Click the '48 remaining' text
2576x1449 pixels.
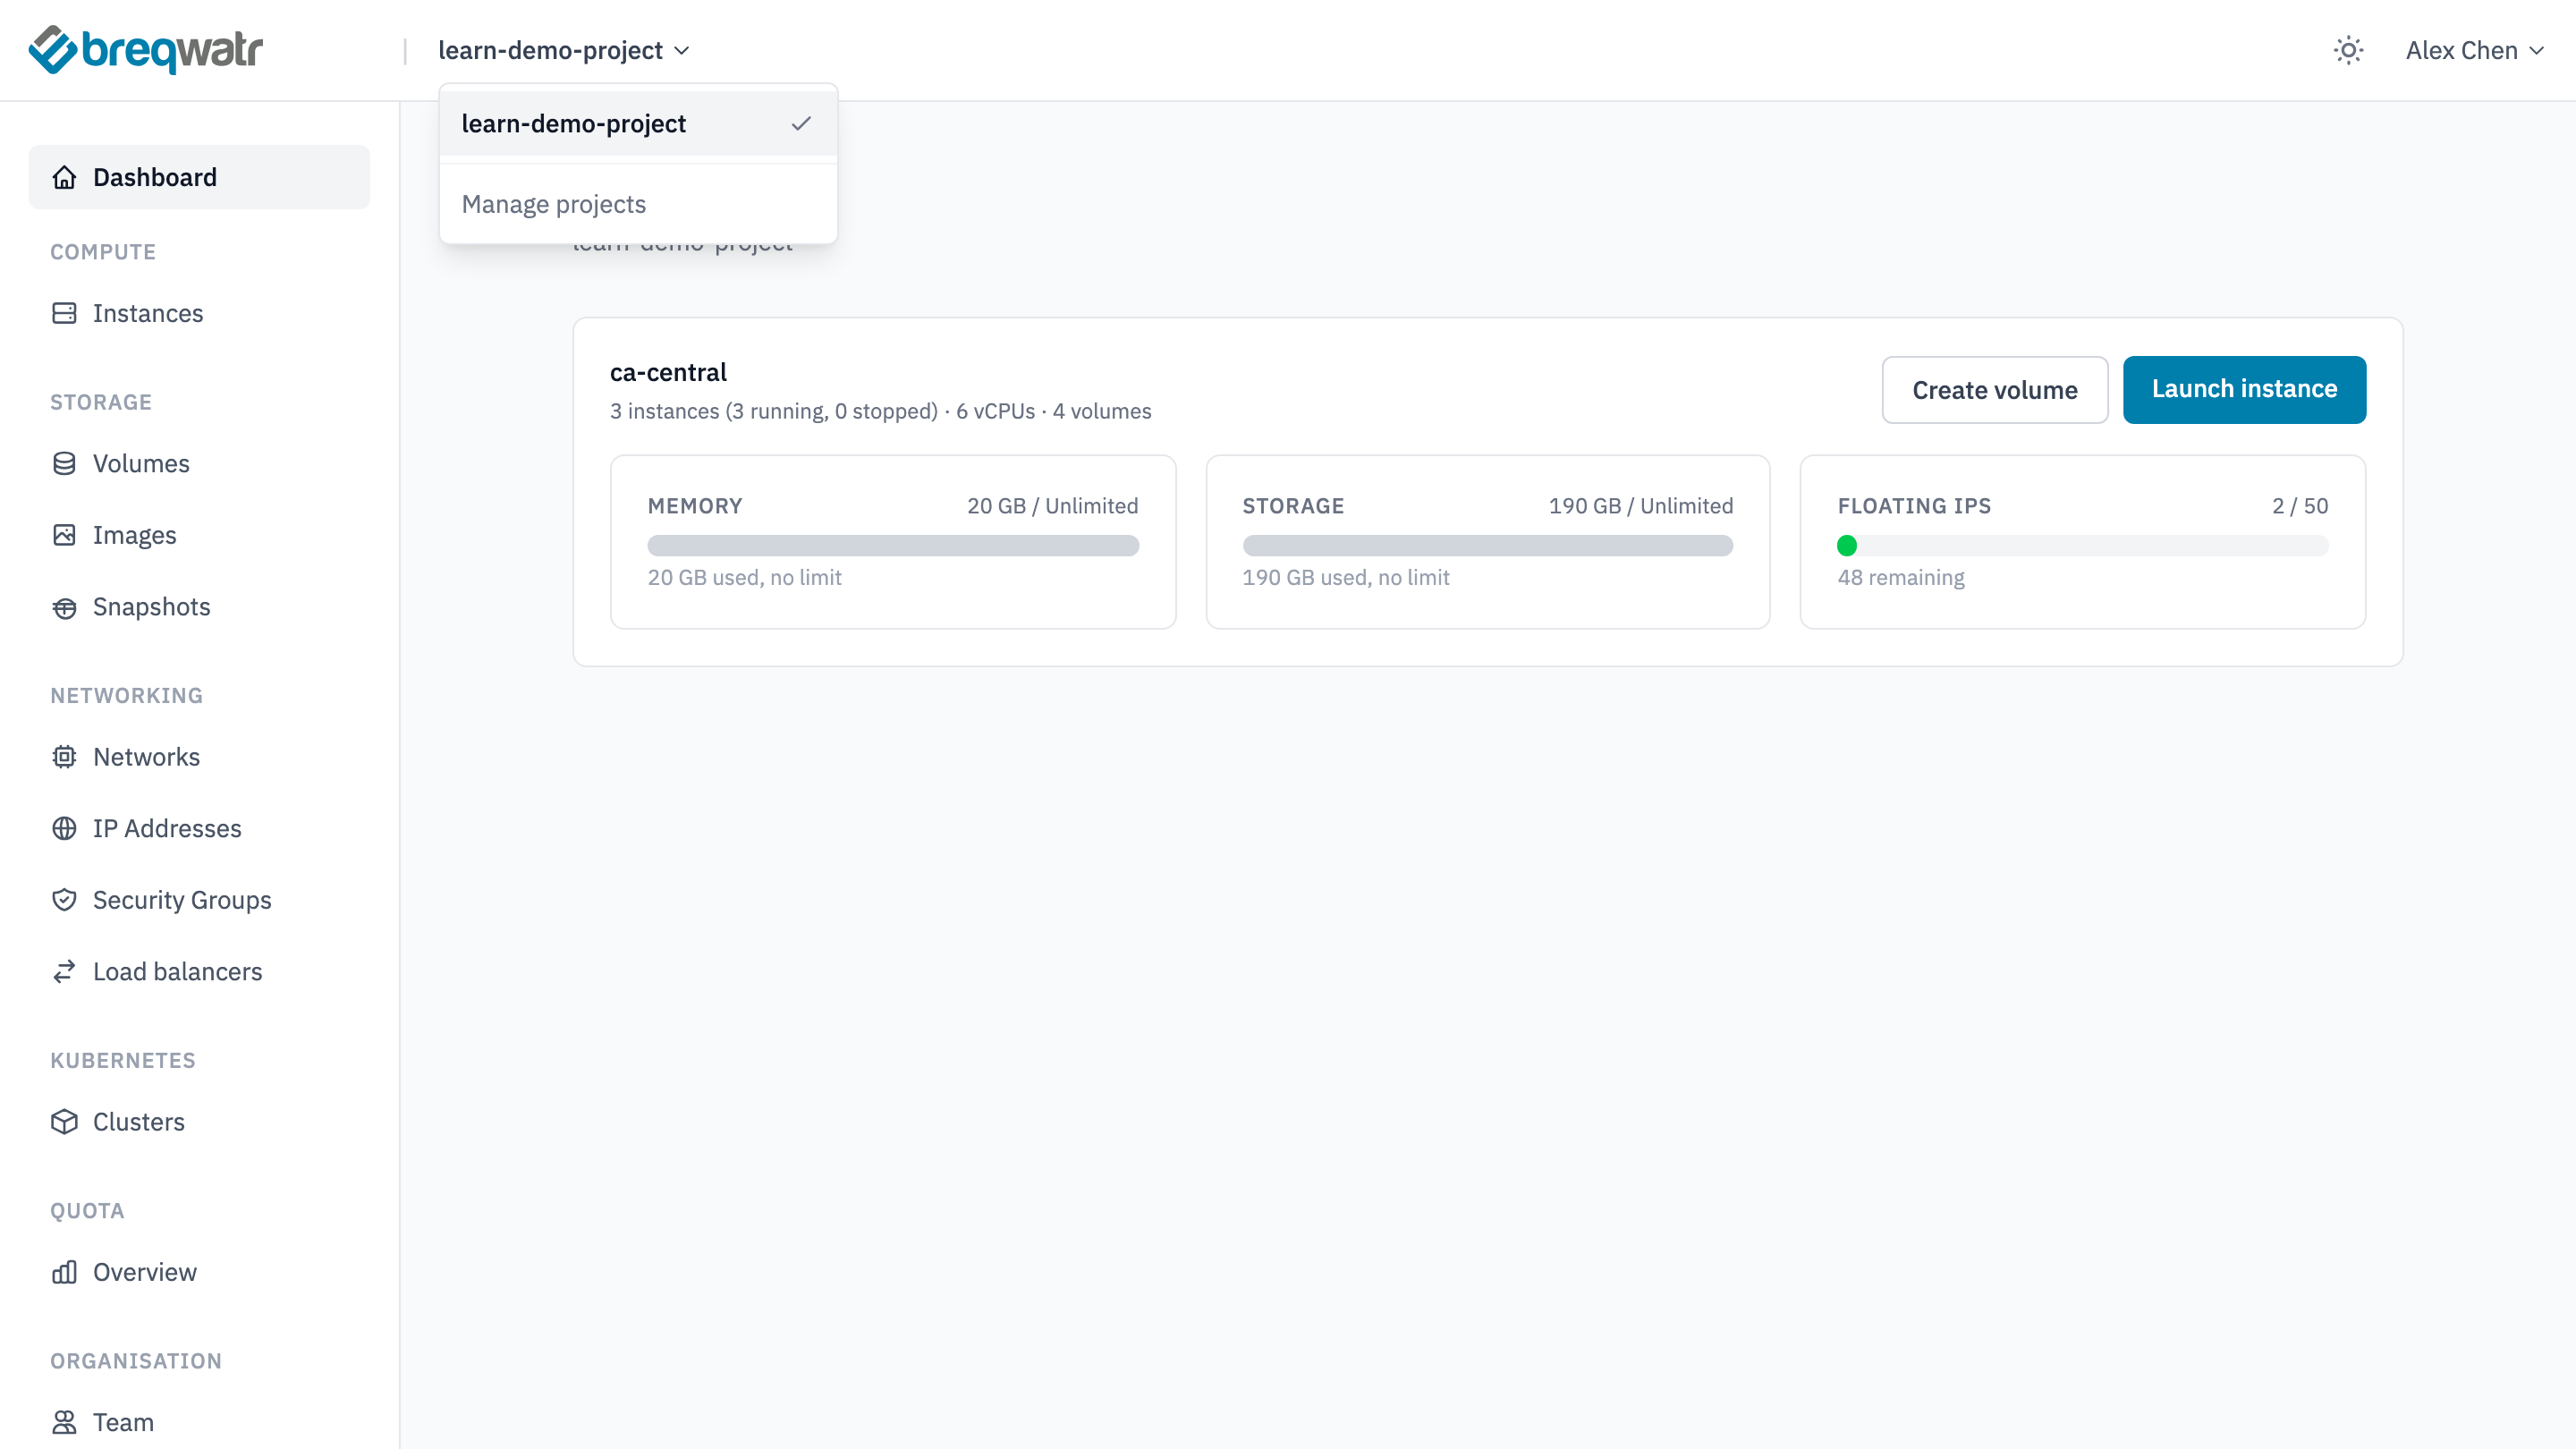(1900, 578)
